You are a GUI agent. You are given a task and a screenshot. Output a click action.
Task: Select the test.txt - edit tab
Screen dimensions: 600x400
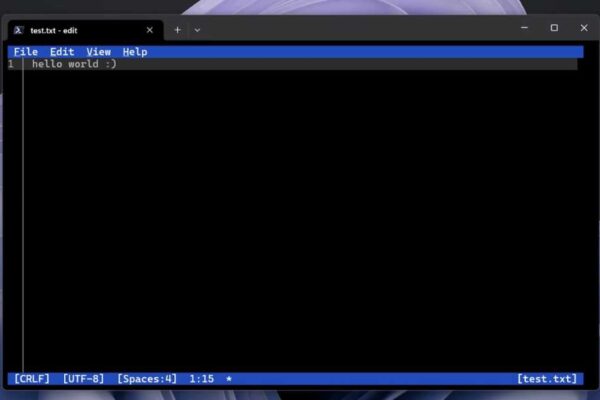pyautogui.click(x=85, y=30)
